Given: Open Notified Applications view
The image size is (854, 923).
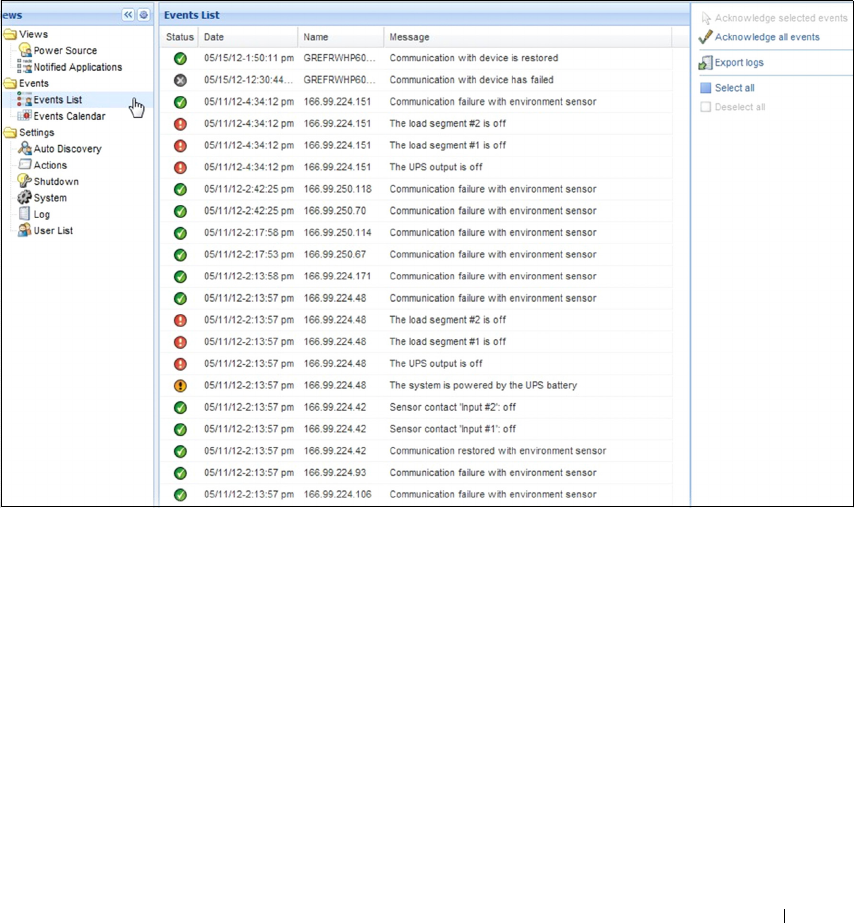Looking at the screenshot, I should click(x=78, y=67).
